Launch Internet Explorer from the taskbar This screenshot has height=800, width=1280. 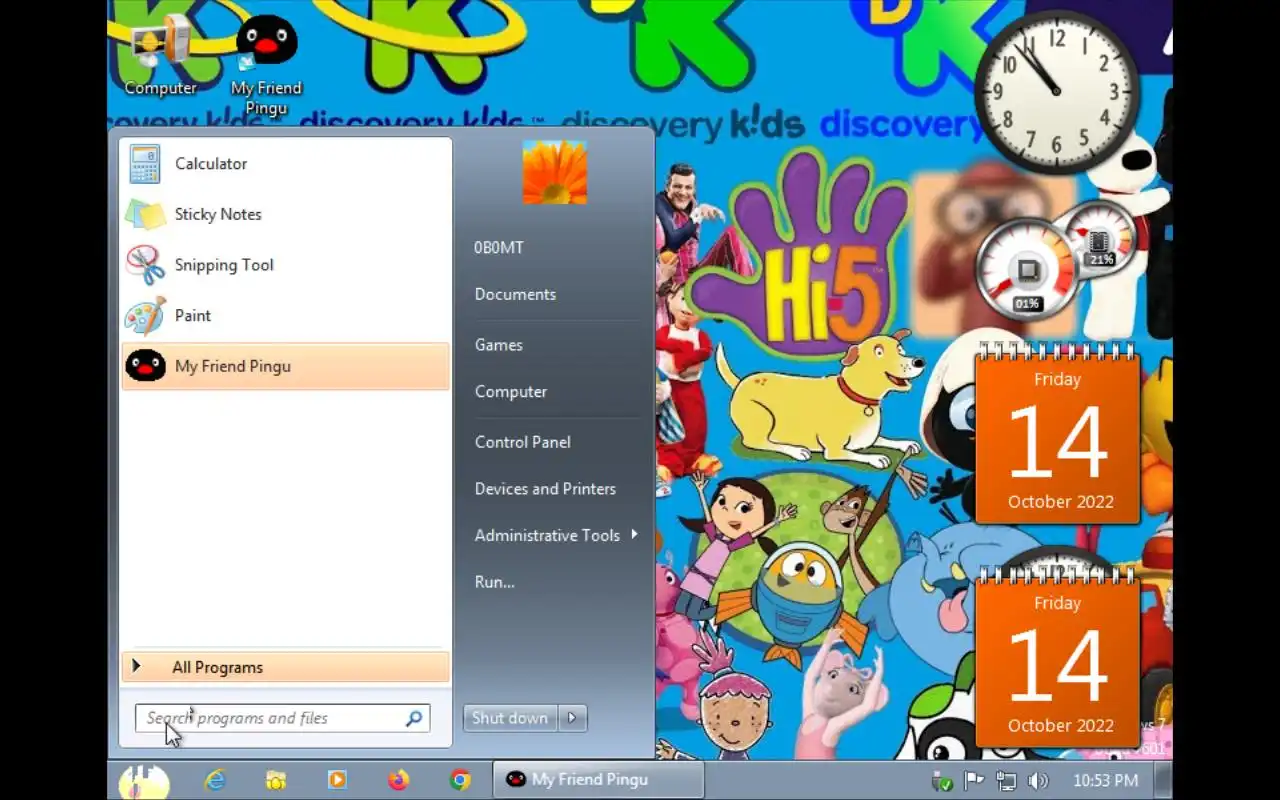[214, 780]
